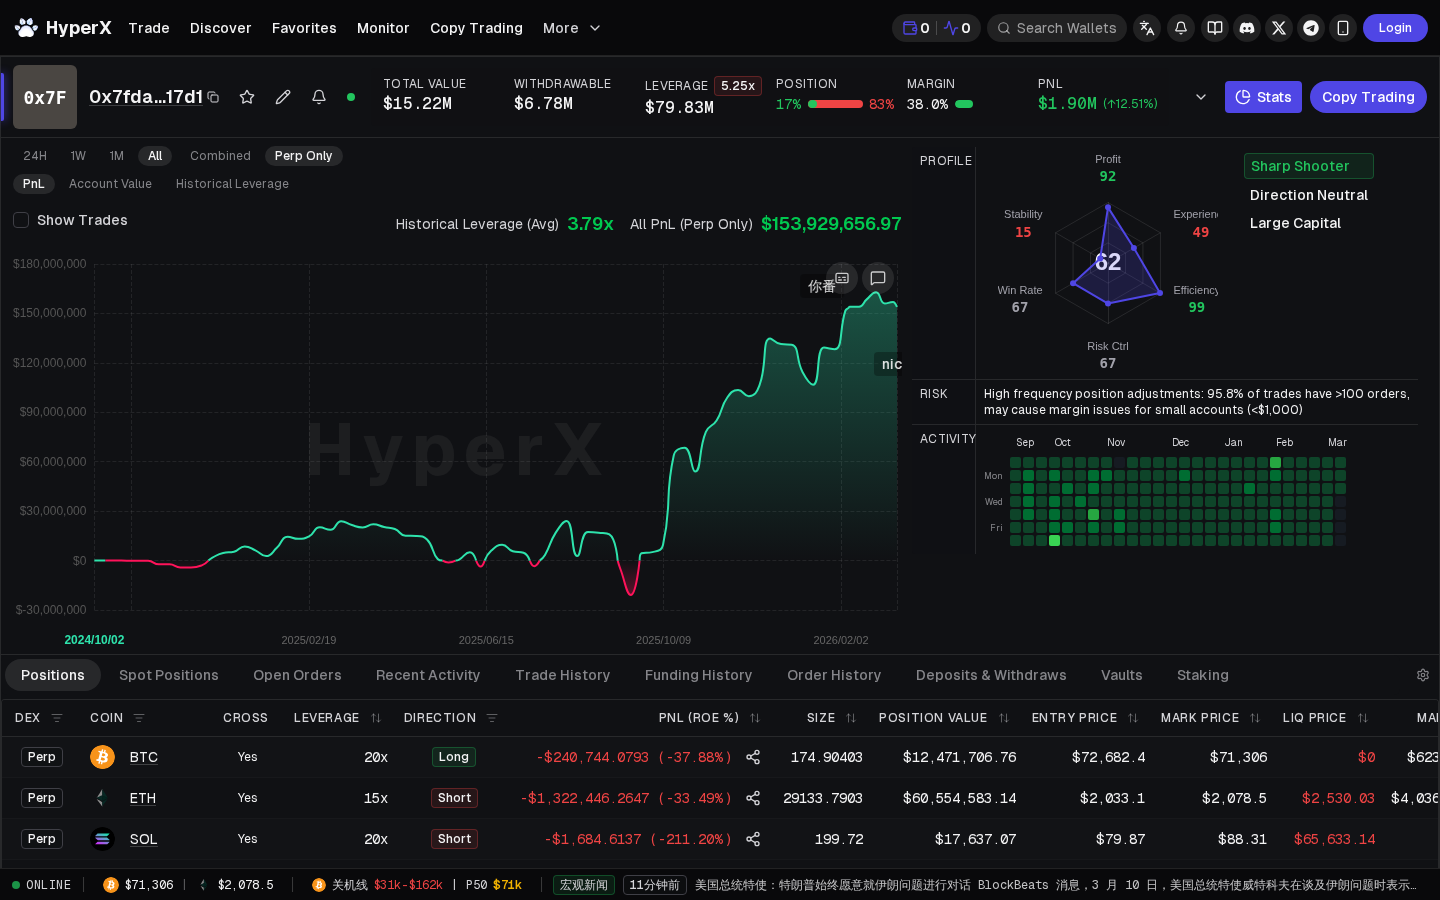Enable the Show Trades checkbox
Screen dimensions: 1440x900
(21, 220)
